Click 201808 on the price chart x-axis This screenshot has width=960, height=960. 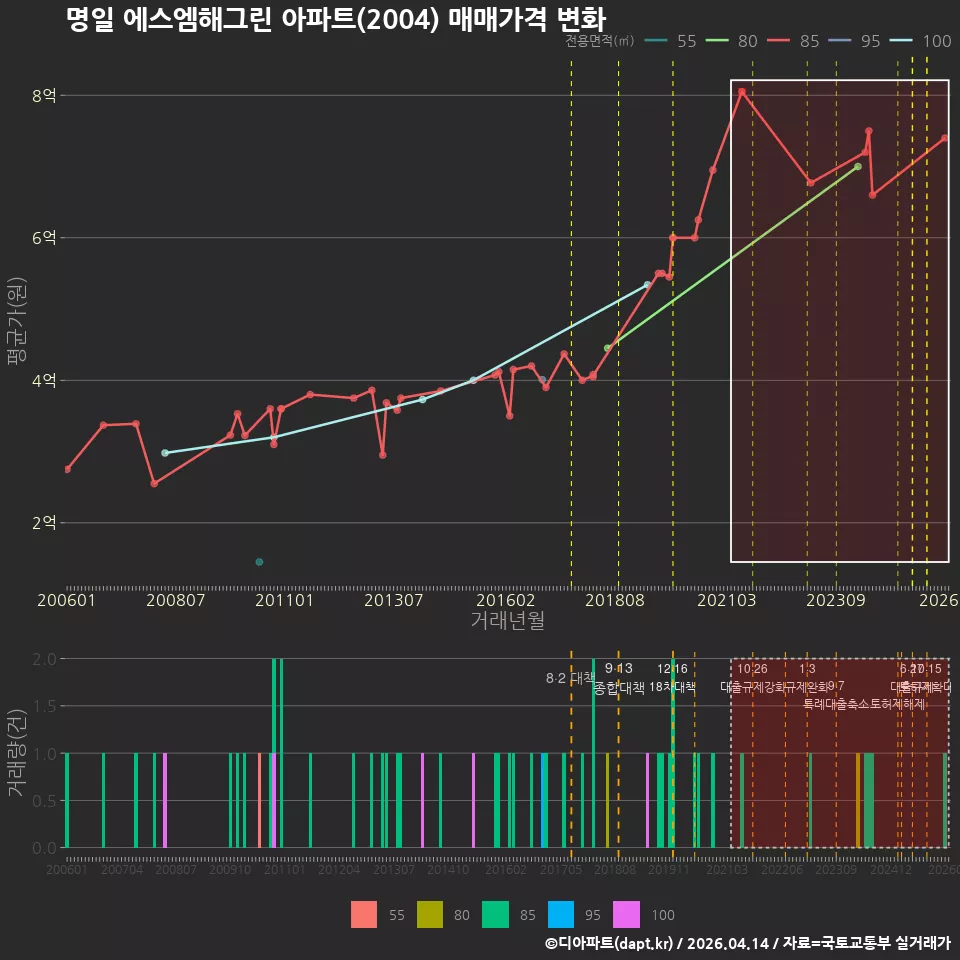[615, 600]
